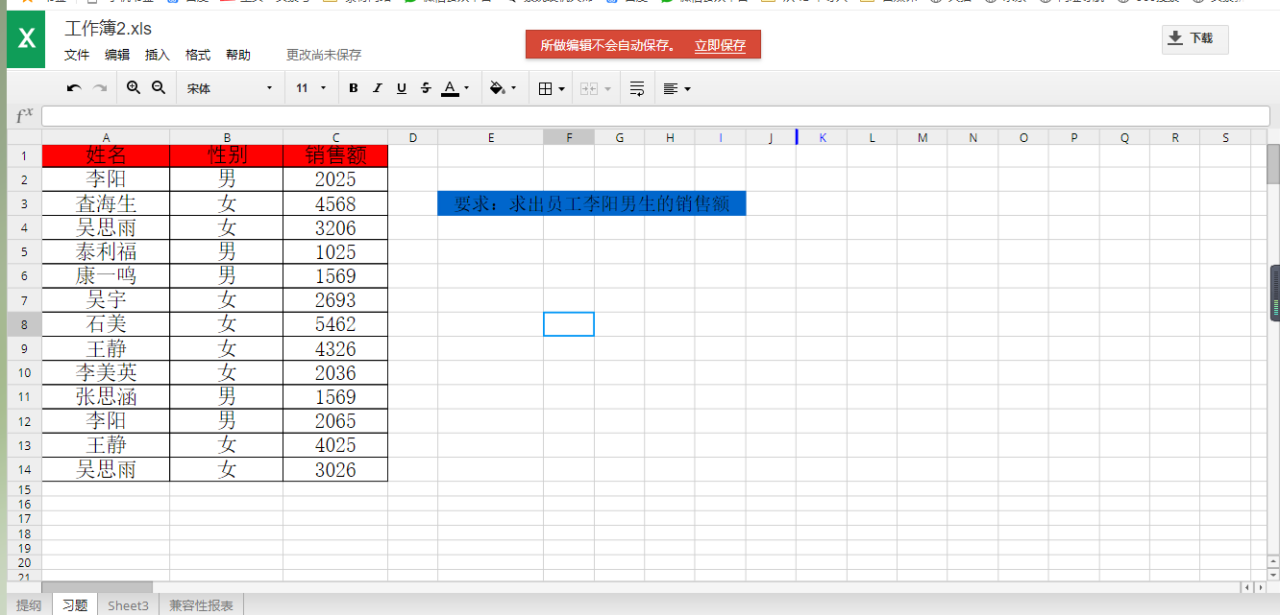Select column B header

click(227, 137)
